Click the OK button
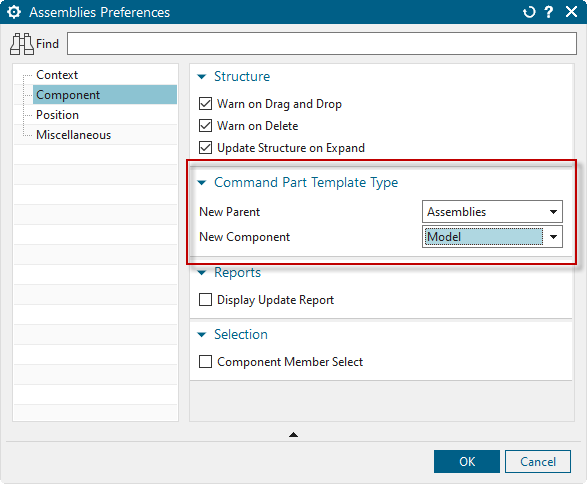The height and width of the screenshot is (484, 587). [467, 462]
